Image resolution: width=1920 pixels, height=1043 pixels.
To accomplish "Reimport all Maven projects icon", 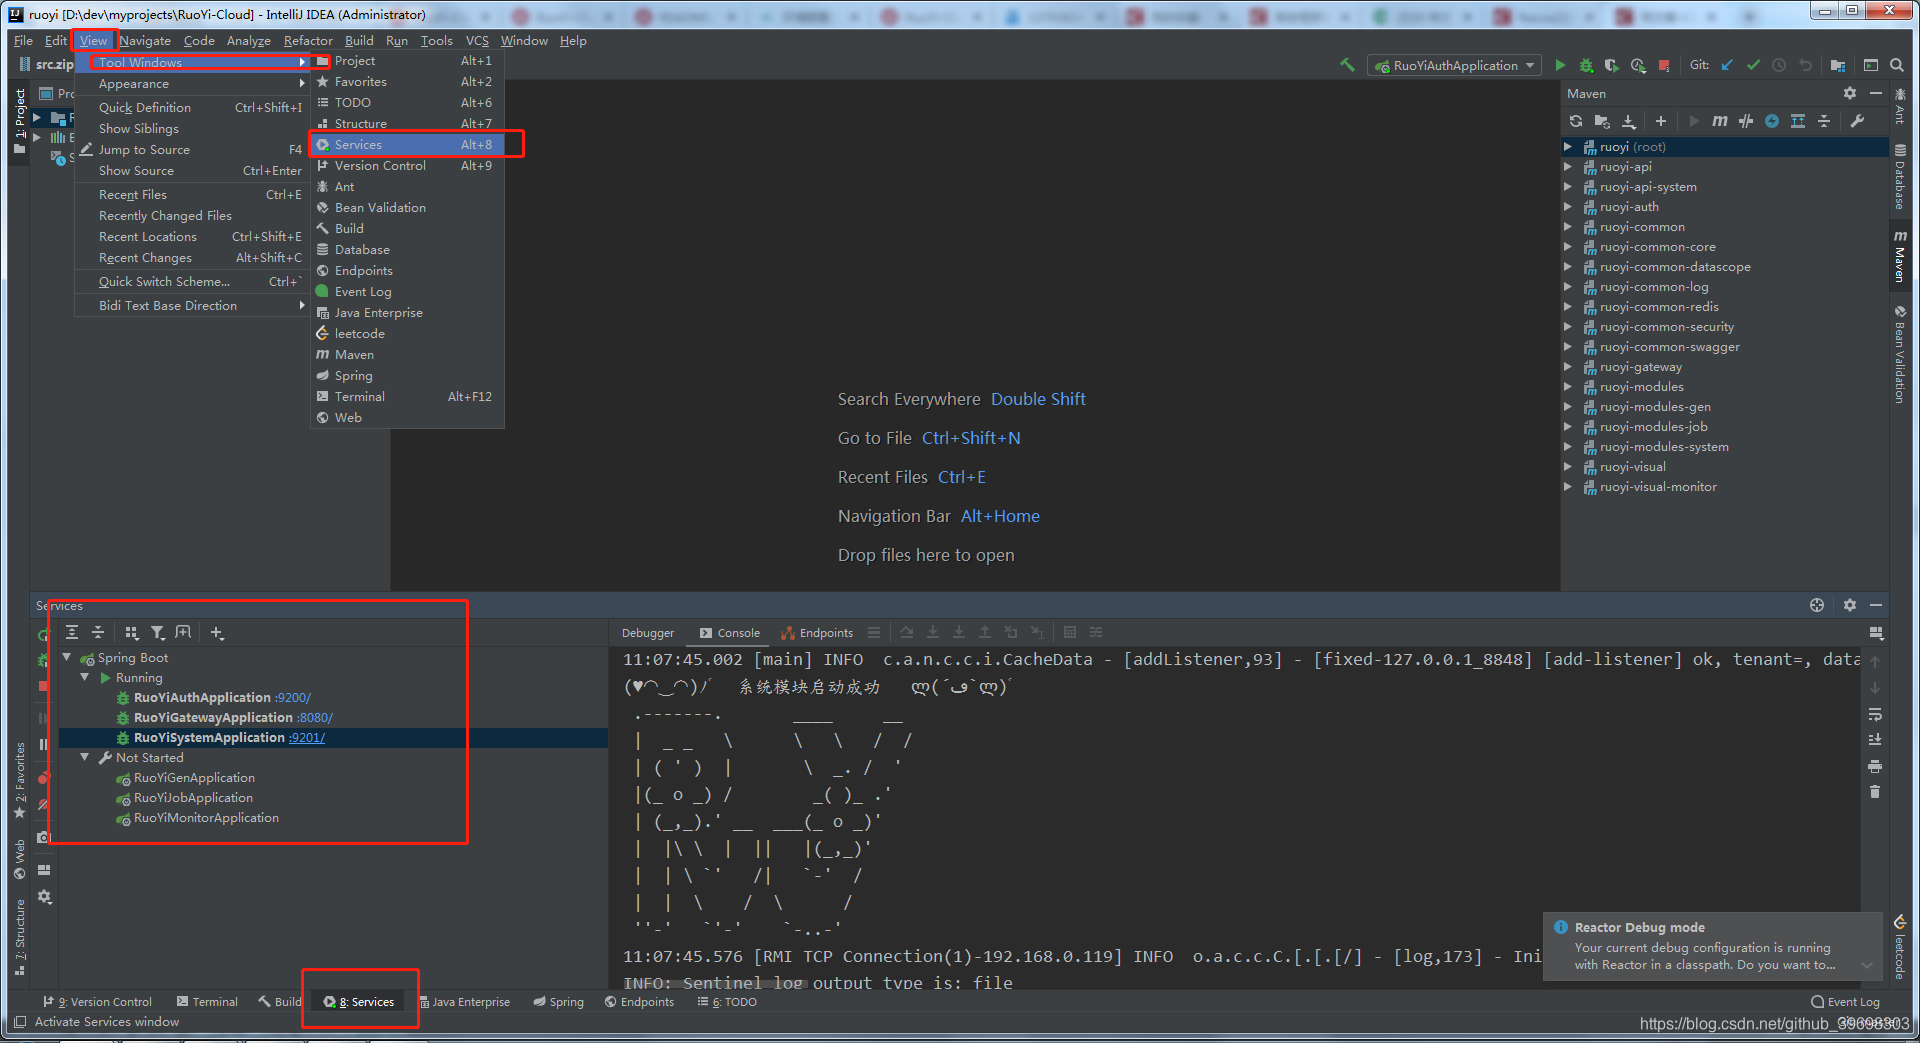I will 1576,121.
